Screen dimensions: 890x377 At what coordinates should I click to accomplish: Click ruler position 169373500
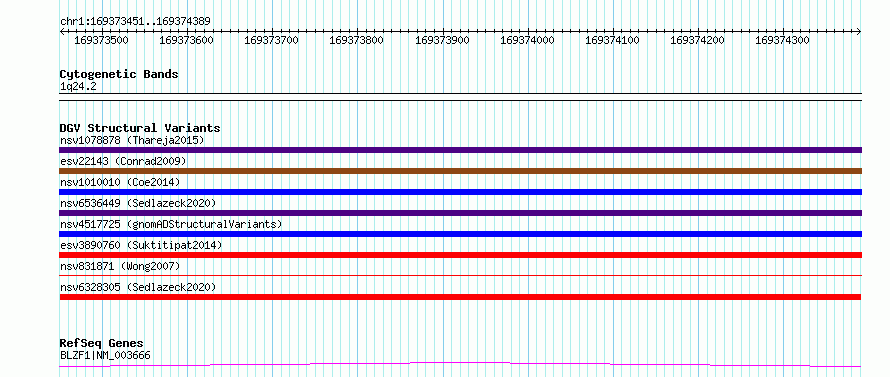(101, 40)
